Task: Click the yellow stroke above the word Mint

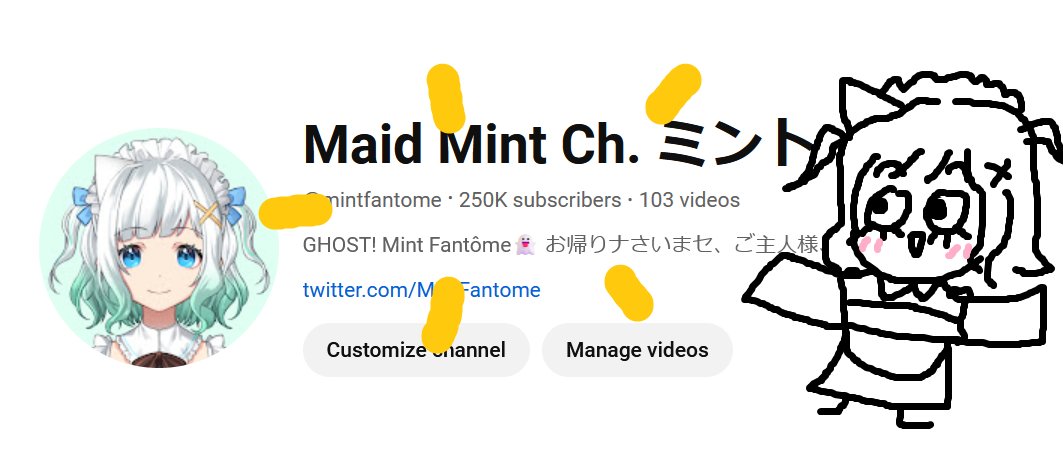Action: (446, 98)
